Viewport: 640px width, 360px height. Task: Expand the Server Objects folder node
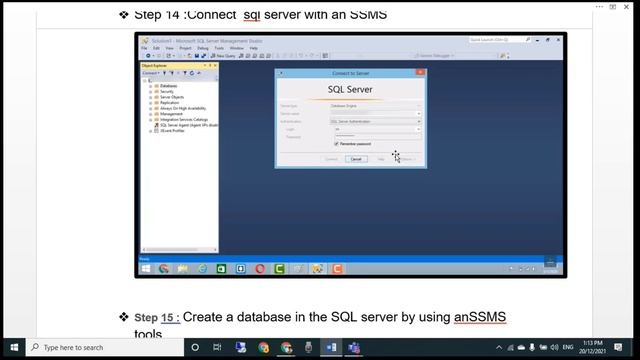(x=151, y=98)
